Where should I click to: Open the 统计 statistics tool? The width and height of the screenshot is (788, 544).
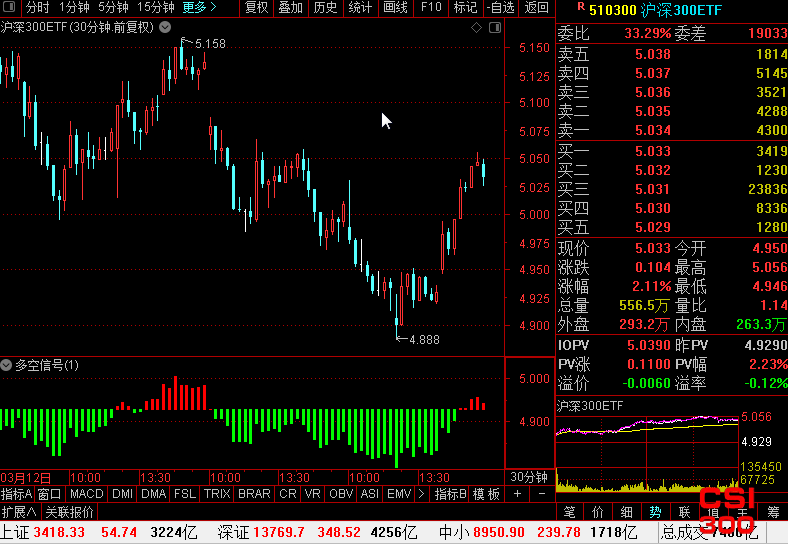(x=360, y=7)
